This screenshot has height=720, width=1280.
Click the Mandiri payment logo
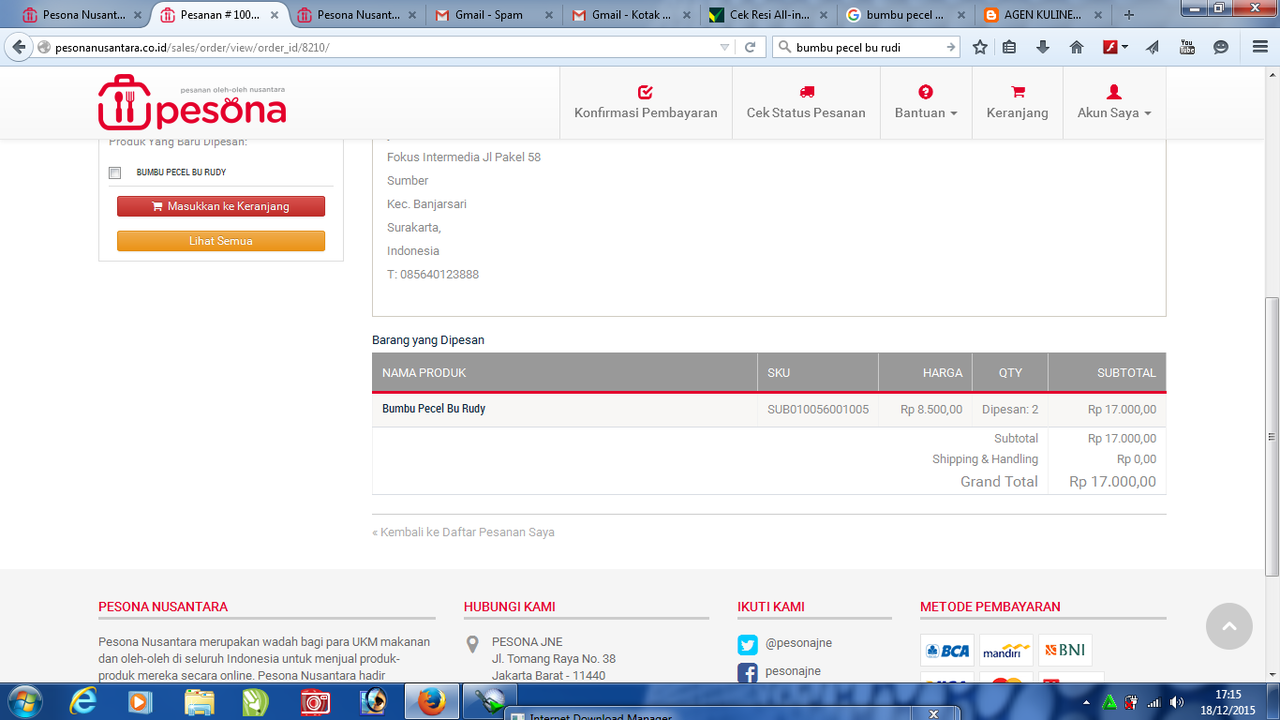(1006, 650)
